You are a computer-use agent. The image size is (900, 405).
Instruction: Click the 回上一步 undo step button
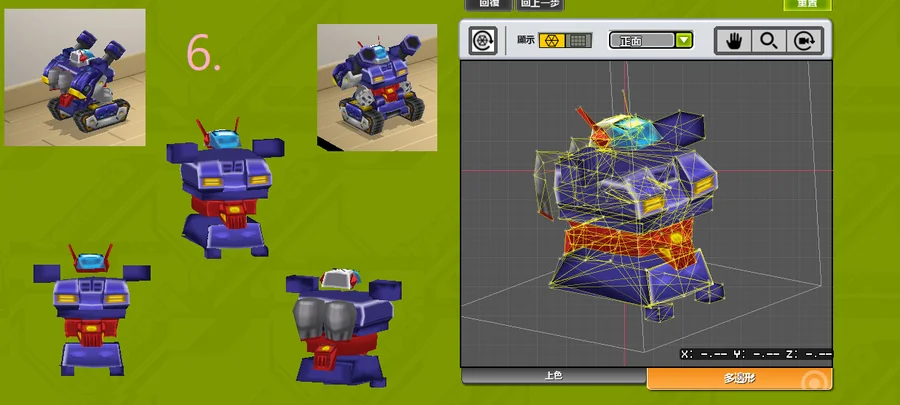[x=540, y=4]
